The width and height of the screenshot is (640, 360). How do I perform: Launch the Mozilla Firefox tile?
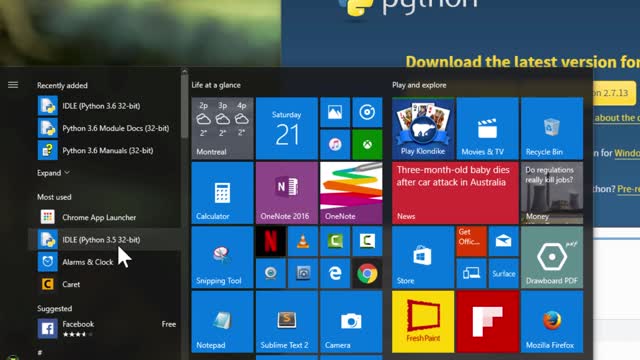(552, 322)
